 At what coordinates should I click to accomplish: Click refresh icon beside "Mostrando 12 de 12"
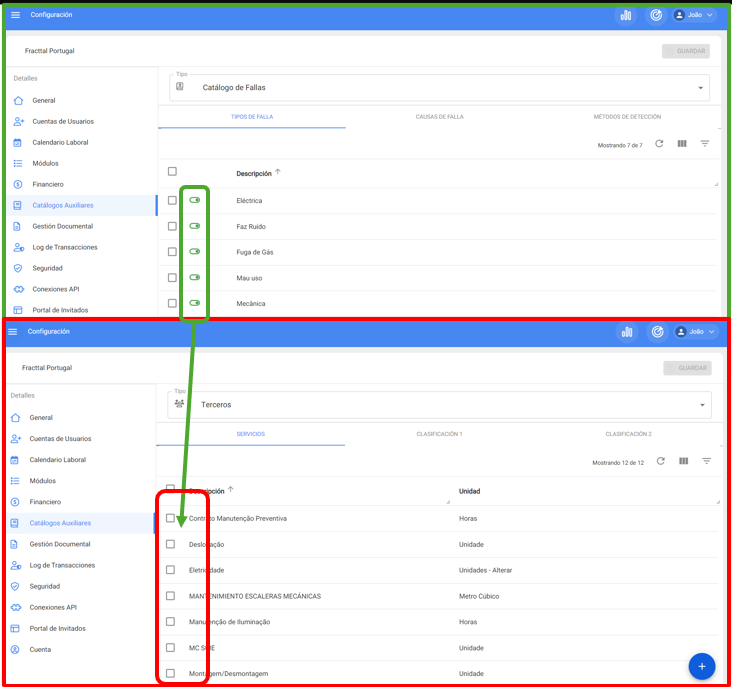tap(659, 461)
